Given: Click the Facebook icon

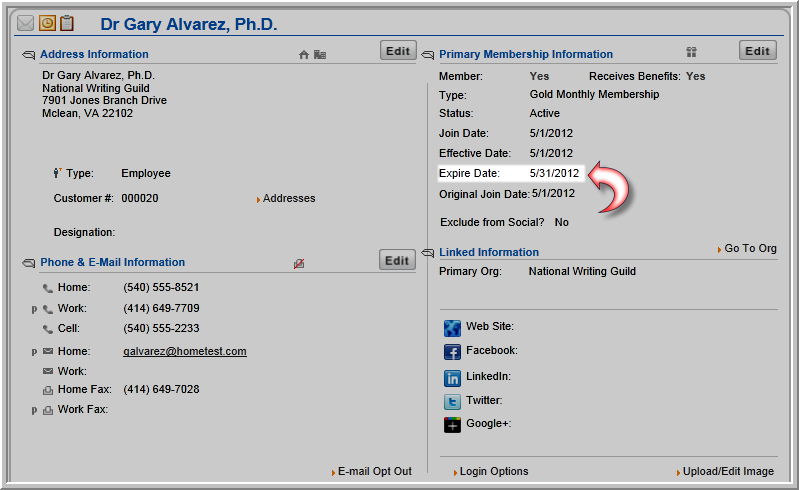Looking at the screenshot, I should coord(452,352).
